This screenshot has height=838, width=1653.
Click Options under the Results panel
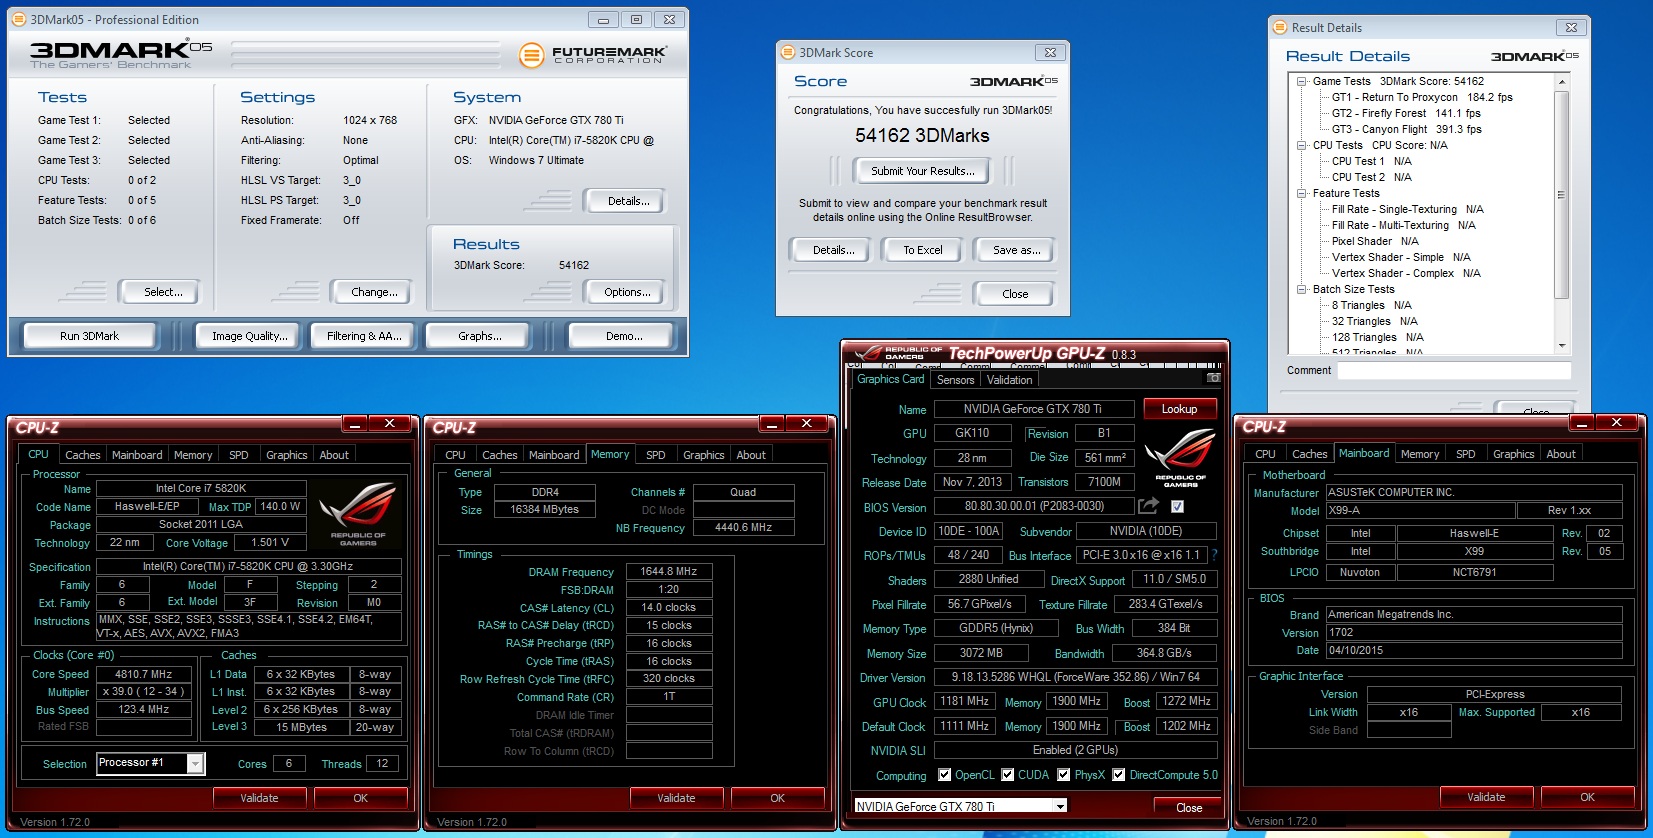[x=627, y=292]
